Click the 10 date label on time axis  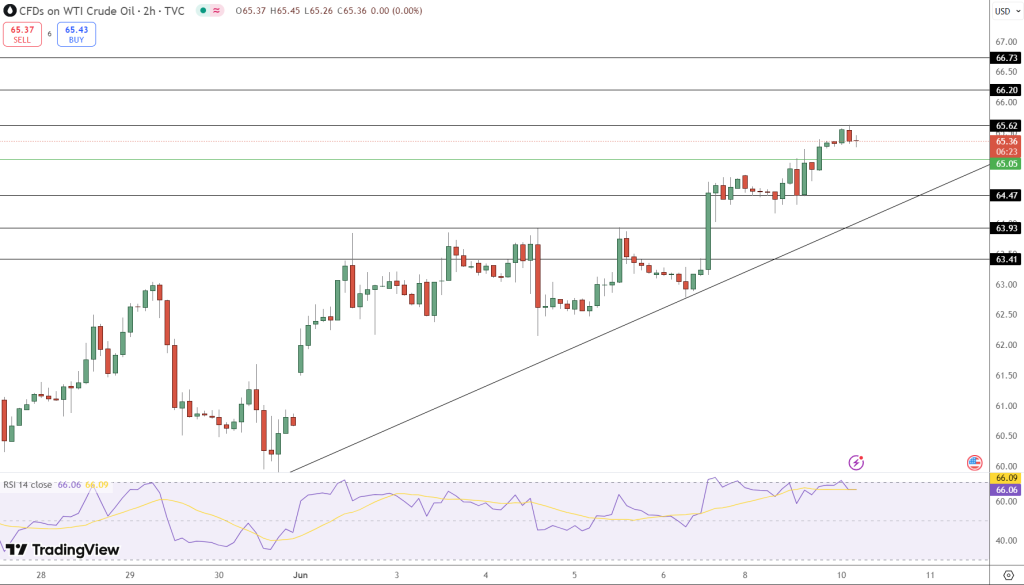(841, 575)
